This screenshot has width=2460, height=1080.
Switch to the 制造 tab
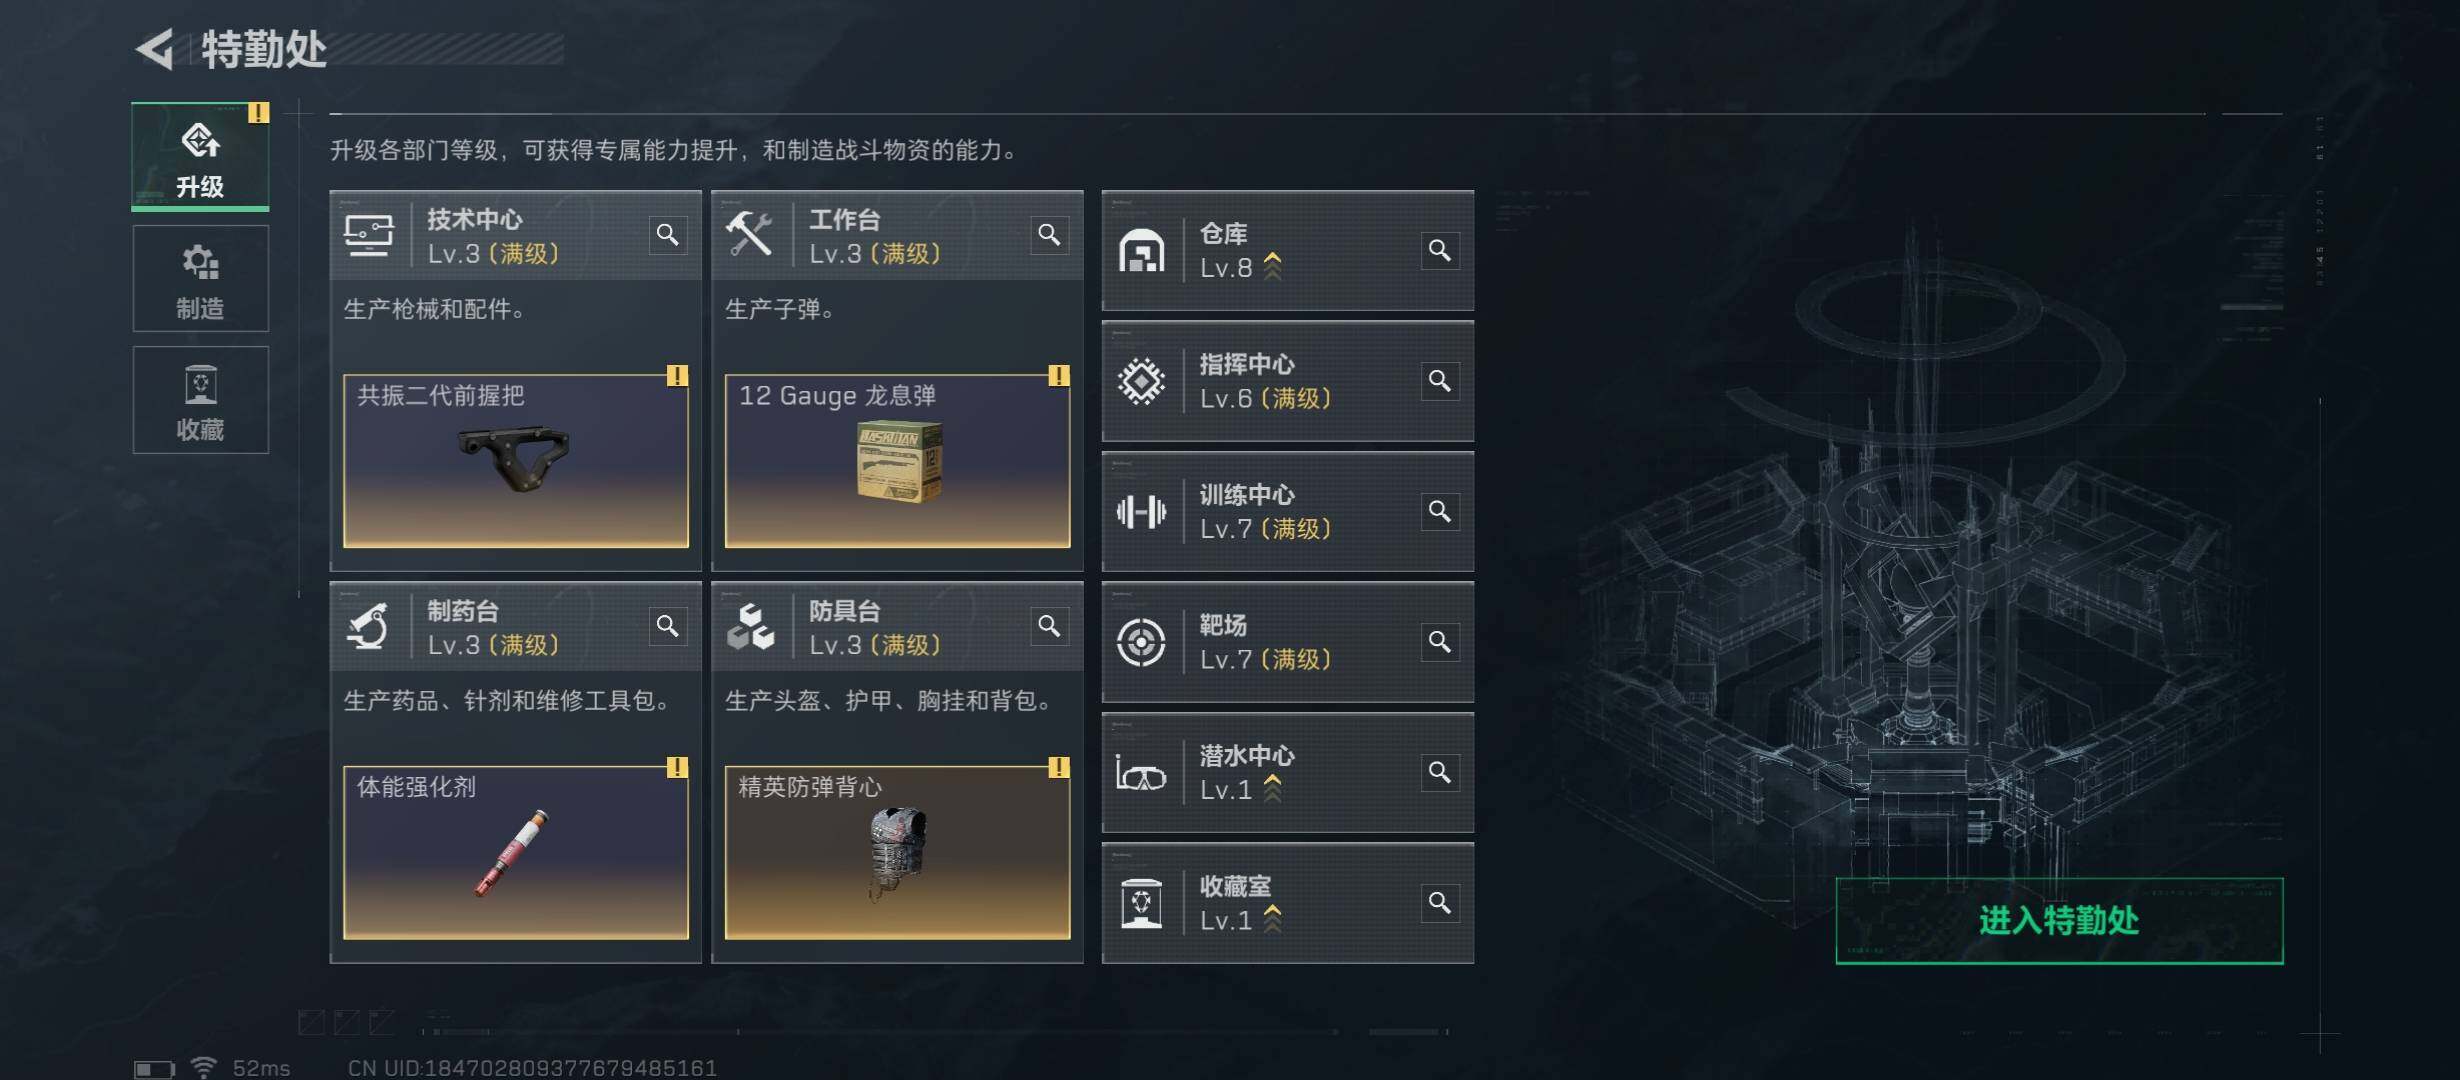[200, 278]
